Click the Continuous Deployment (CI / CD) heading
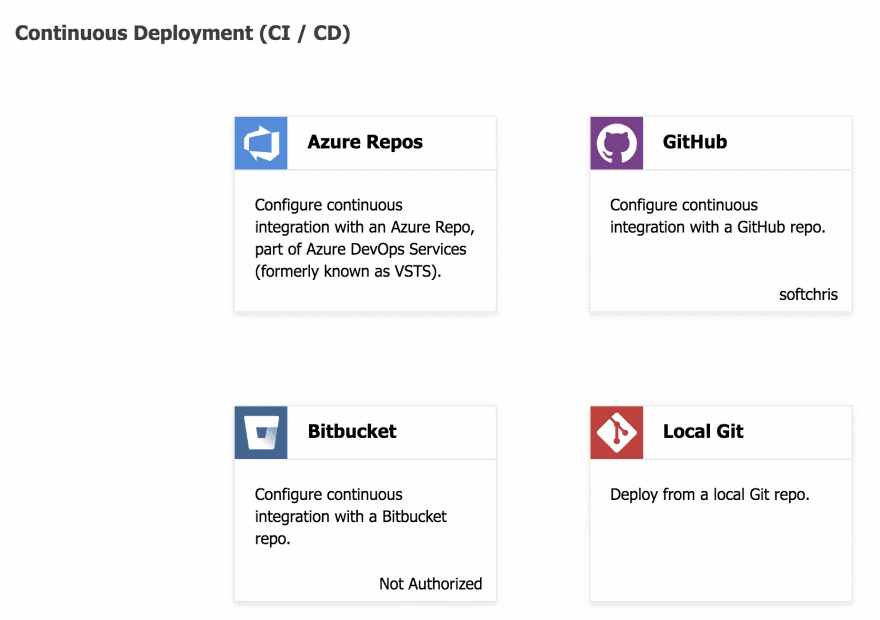The image size is (880, 620). click(x=182, y=33)
